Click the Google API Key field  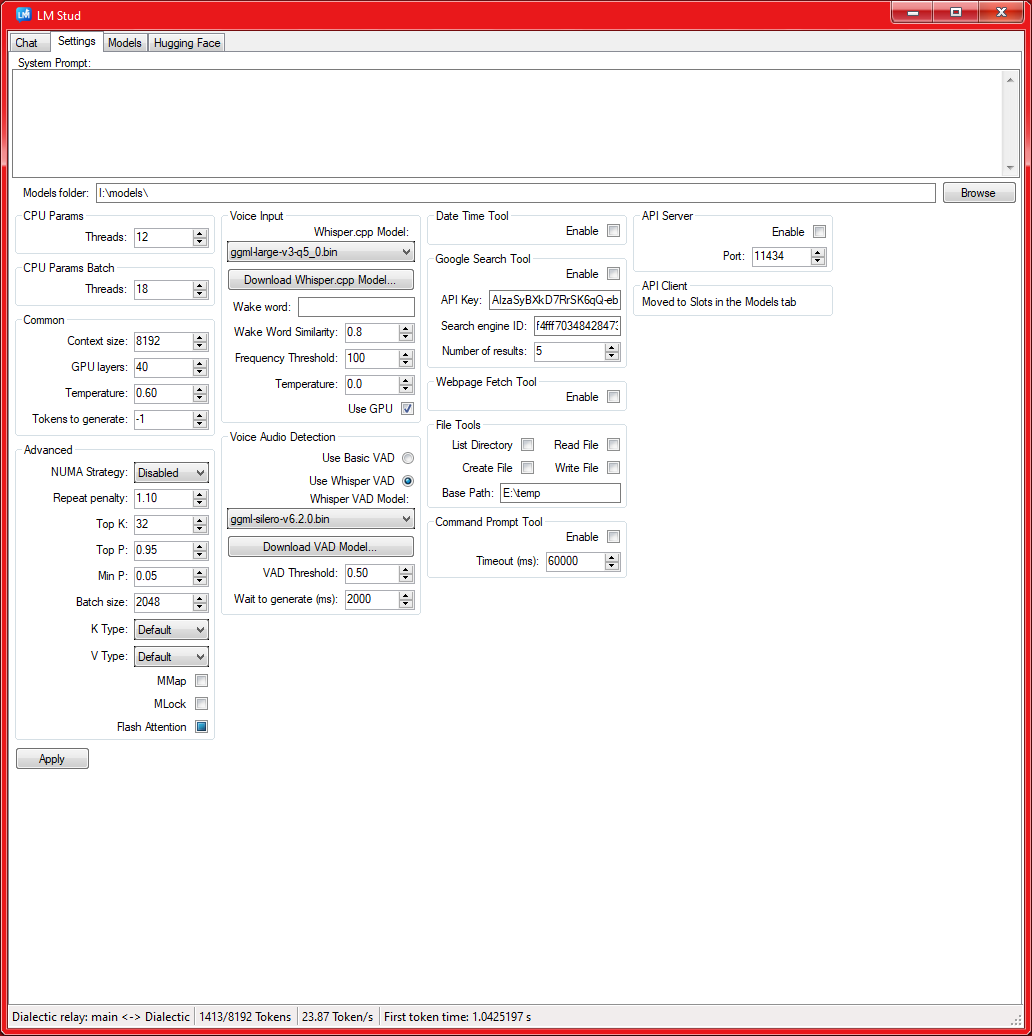555,300
